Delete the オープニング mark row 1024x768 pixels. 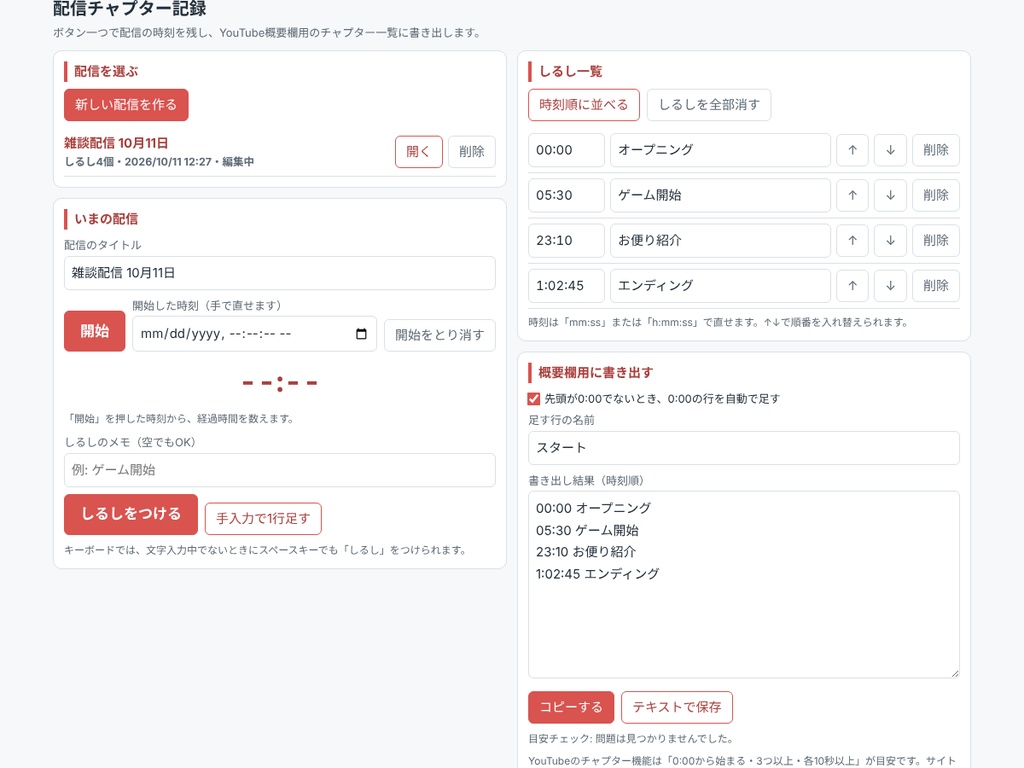tap(936, 150)
